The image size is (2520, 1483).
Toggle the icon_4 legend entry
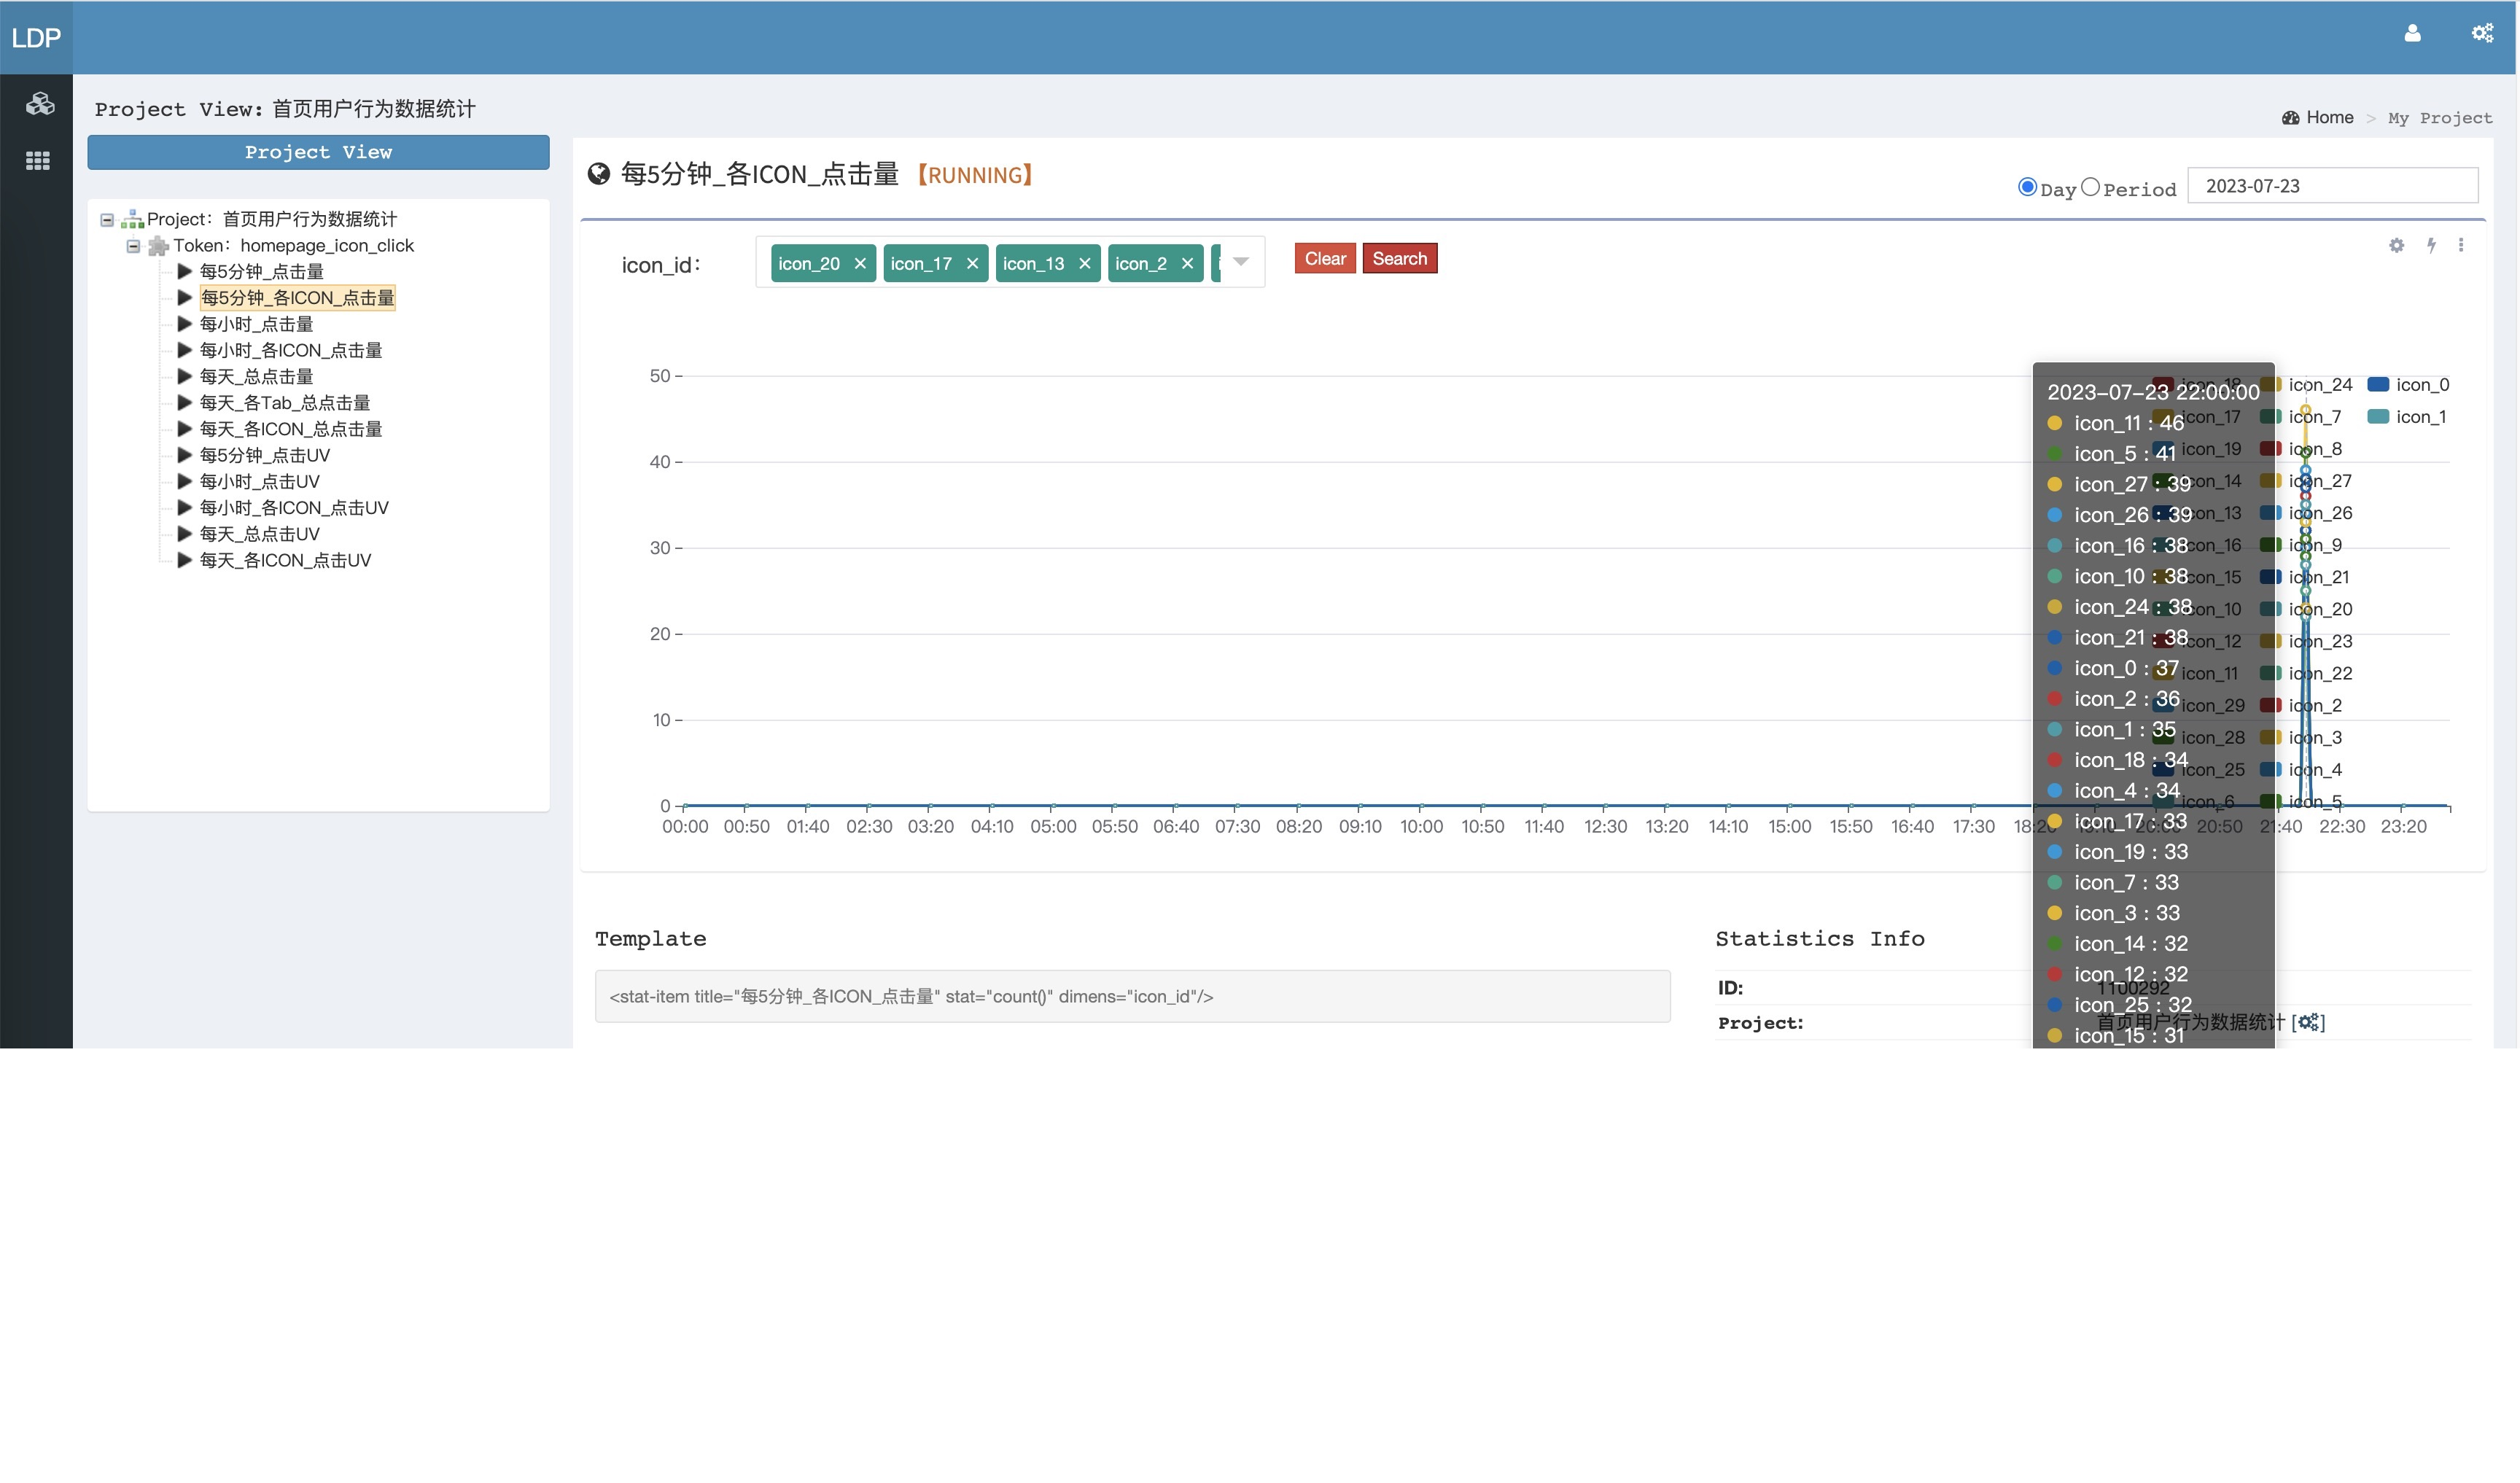click(x=2301, y=770)
